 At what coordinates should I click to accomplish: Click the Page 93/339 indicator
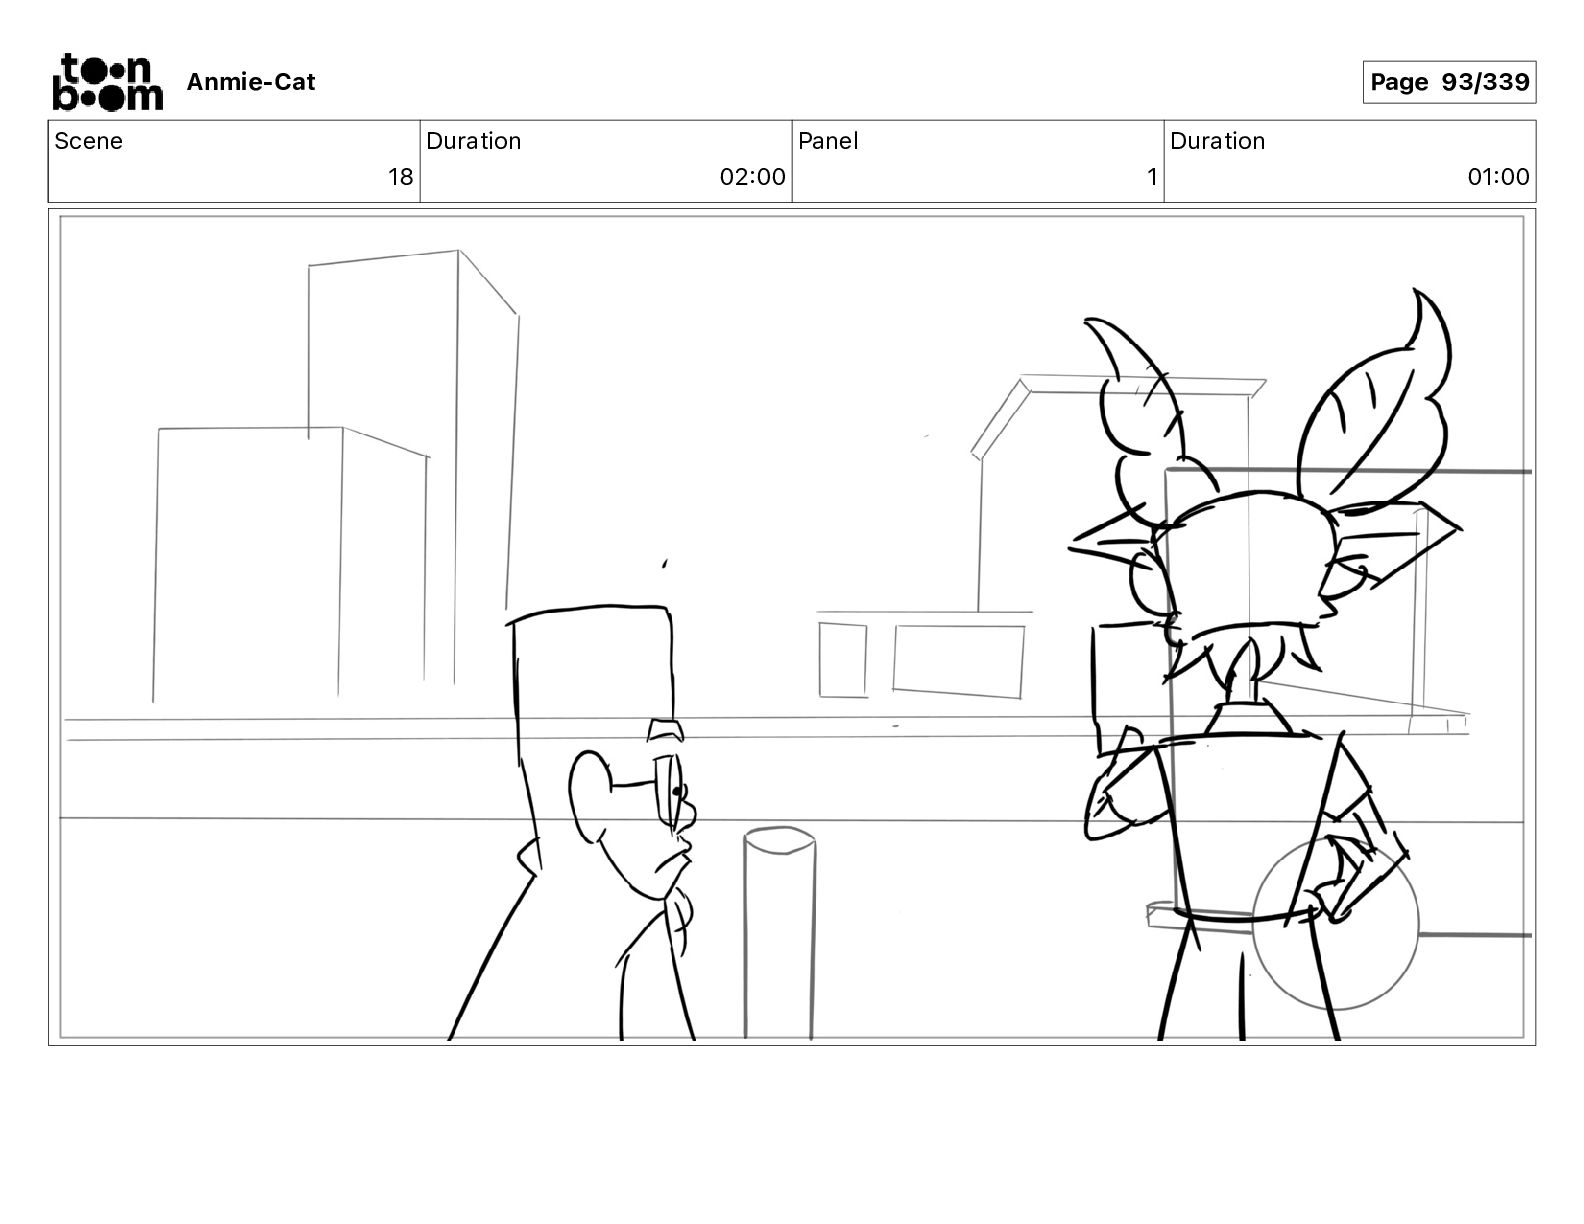pyautogui.click(x=1449, y=82)
